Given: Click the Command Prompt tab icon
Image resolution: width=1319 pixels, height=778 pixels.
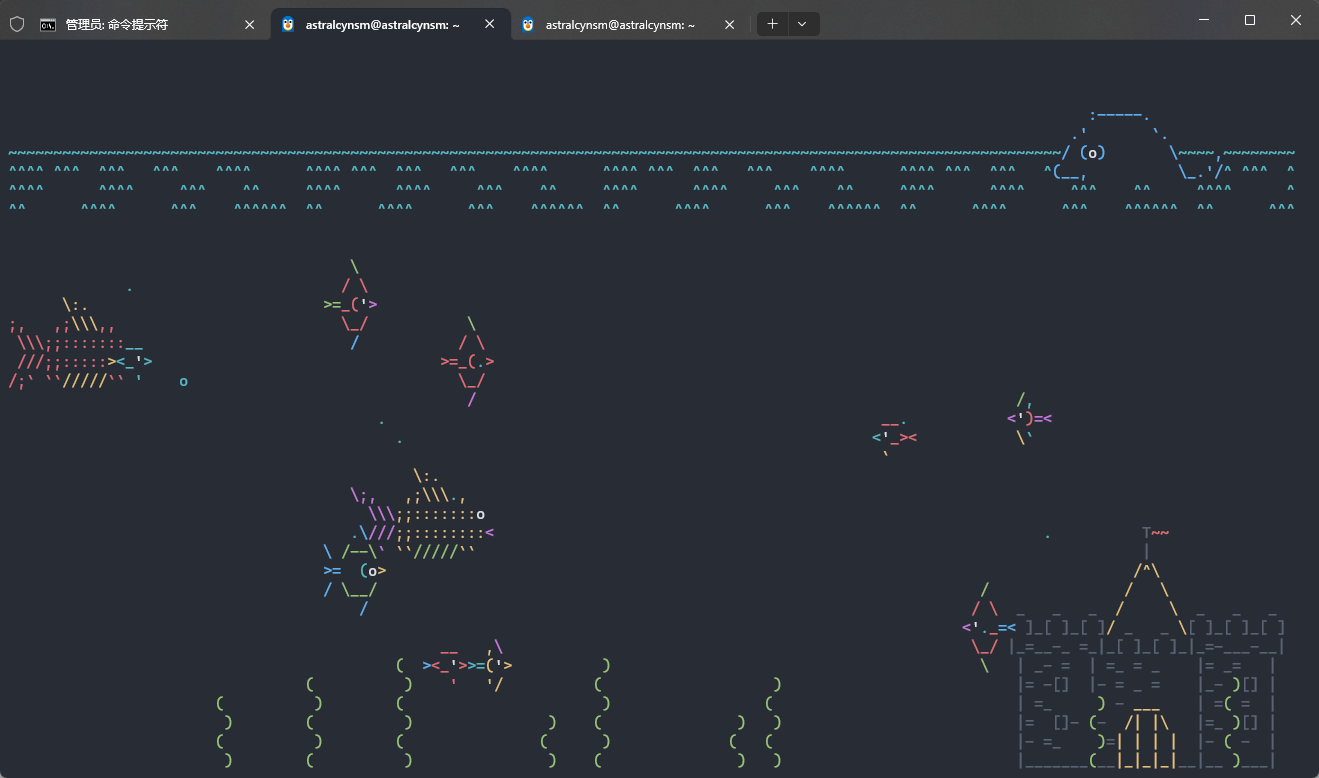Looking at the screenshot, I should (48, 25).
